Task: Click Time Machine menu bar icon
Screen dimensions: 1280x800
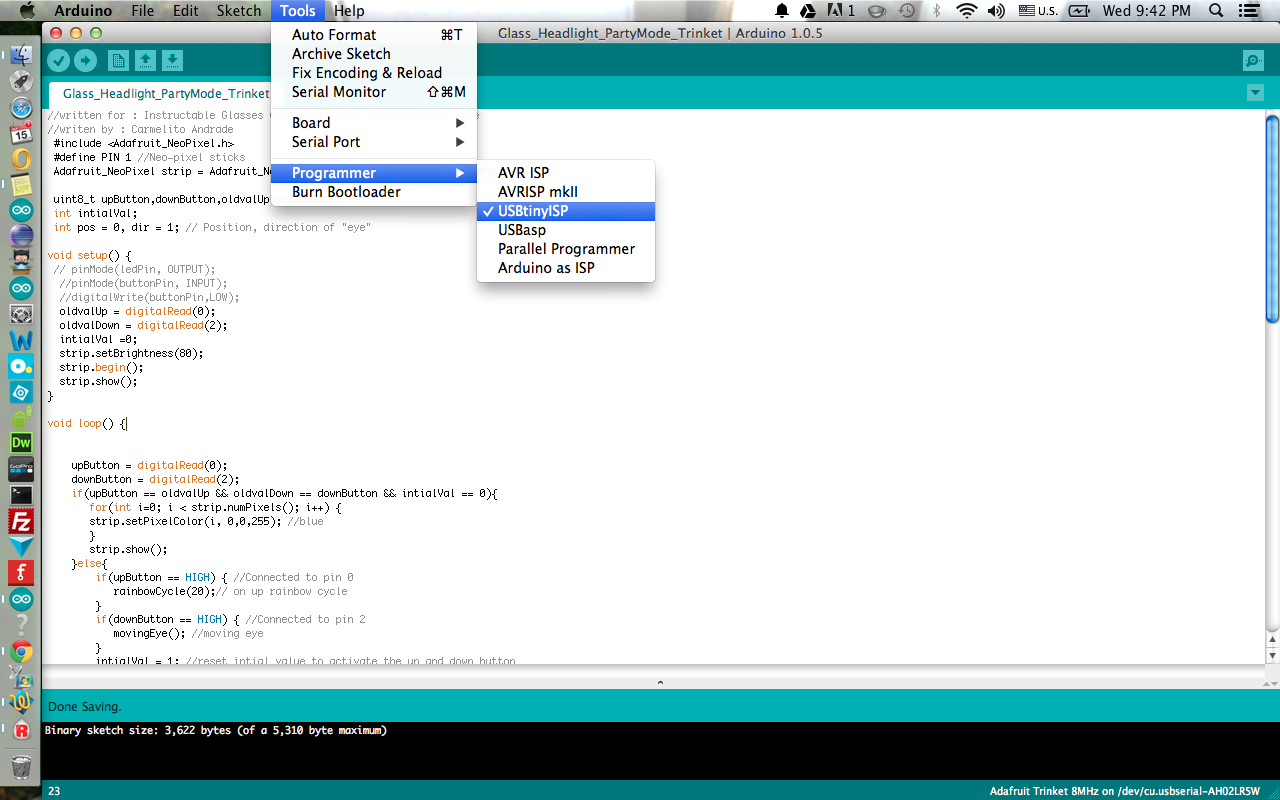Action: [x=906, y=11]
